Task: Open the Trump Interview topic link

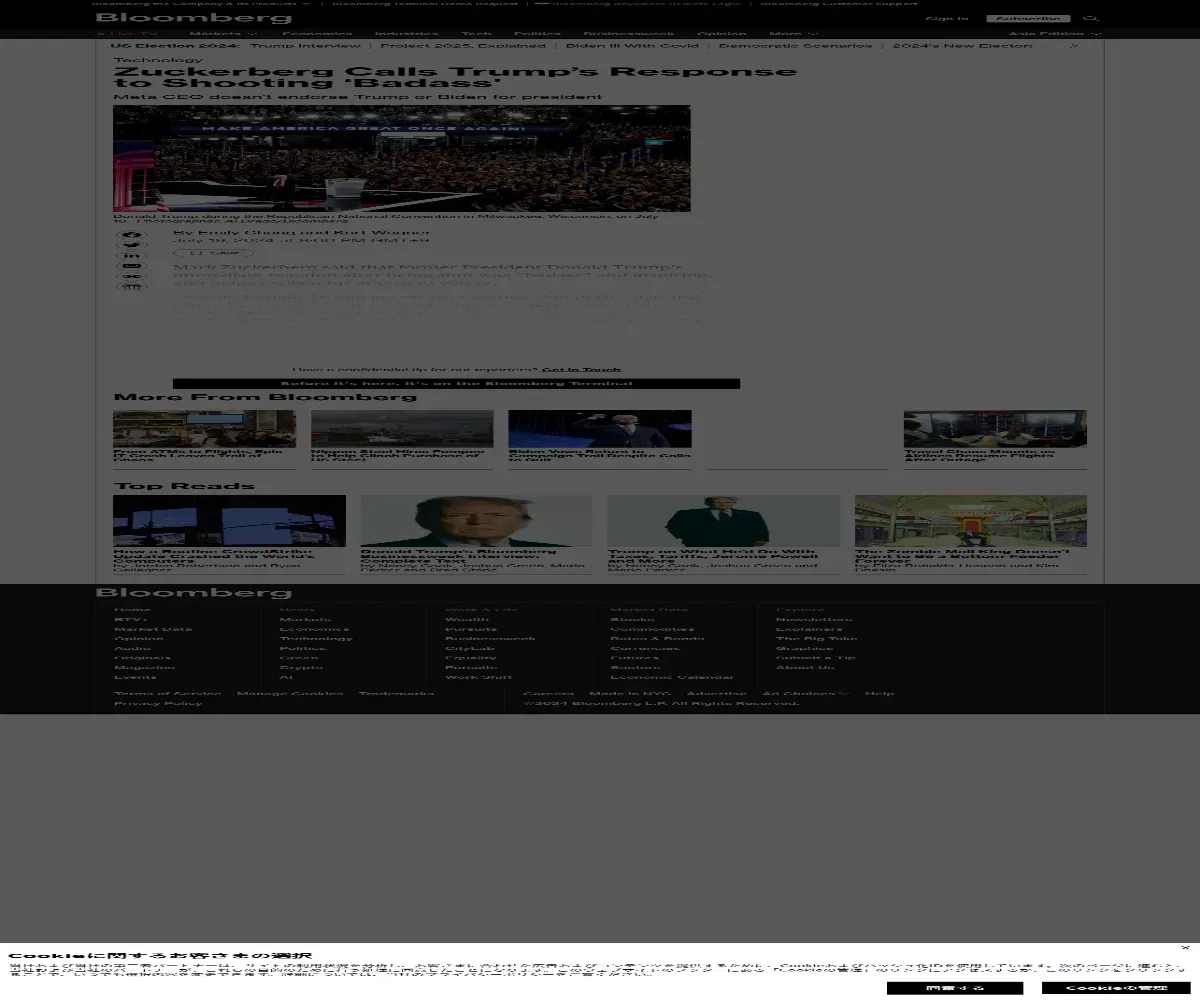Action: click(305, 46)
